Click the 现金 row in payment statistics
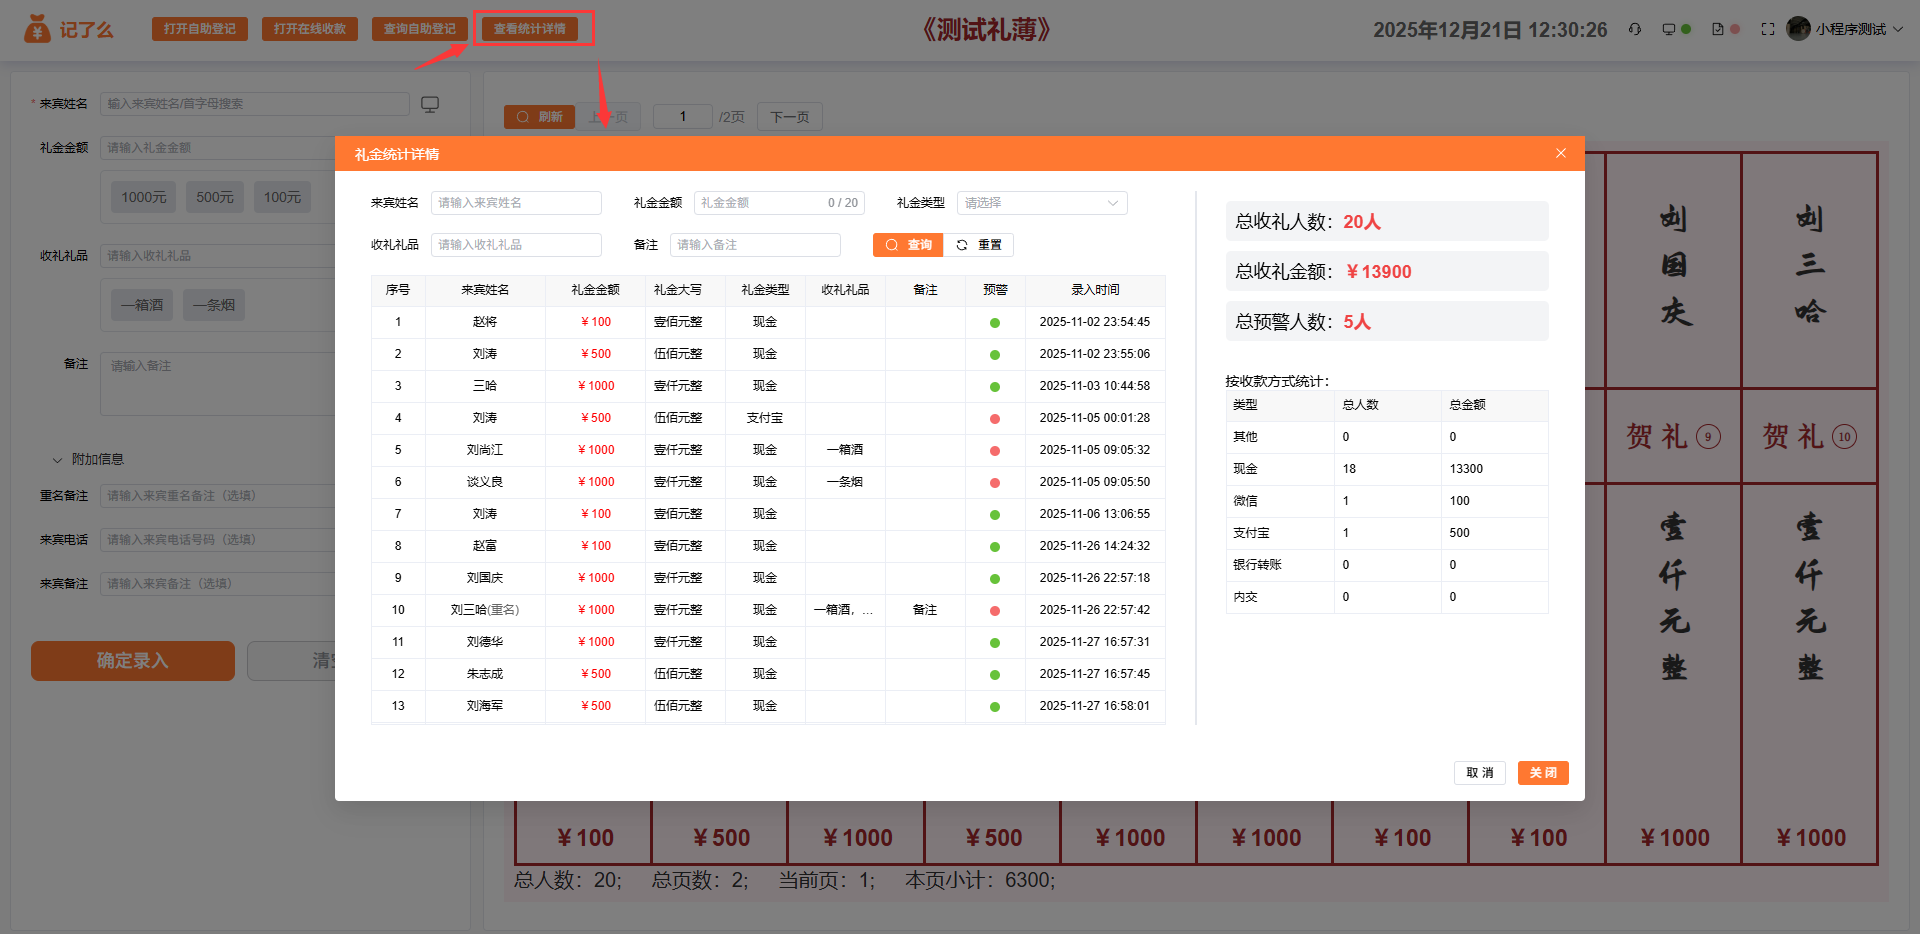Screen dimensions: 1920x934 pos(1387,469)
